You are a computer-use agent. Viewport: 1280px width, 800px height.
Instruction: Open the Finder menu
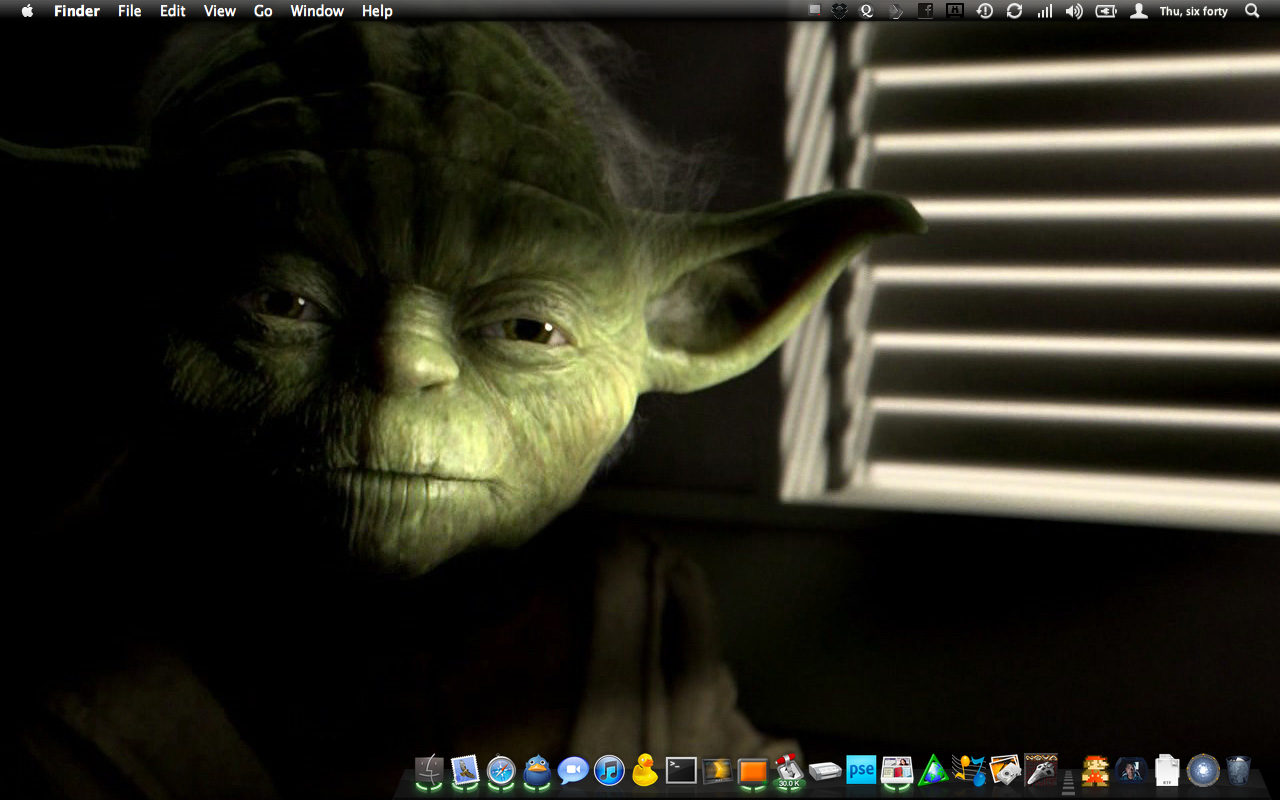[x=77, y=11]
